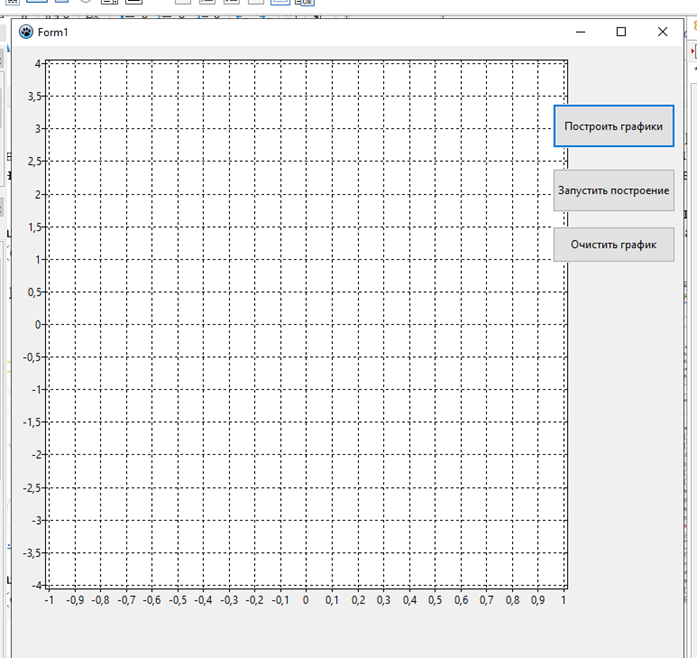
Task: Click the X-axis tick label "0,9"
Action: point(538,601)
